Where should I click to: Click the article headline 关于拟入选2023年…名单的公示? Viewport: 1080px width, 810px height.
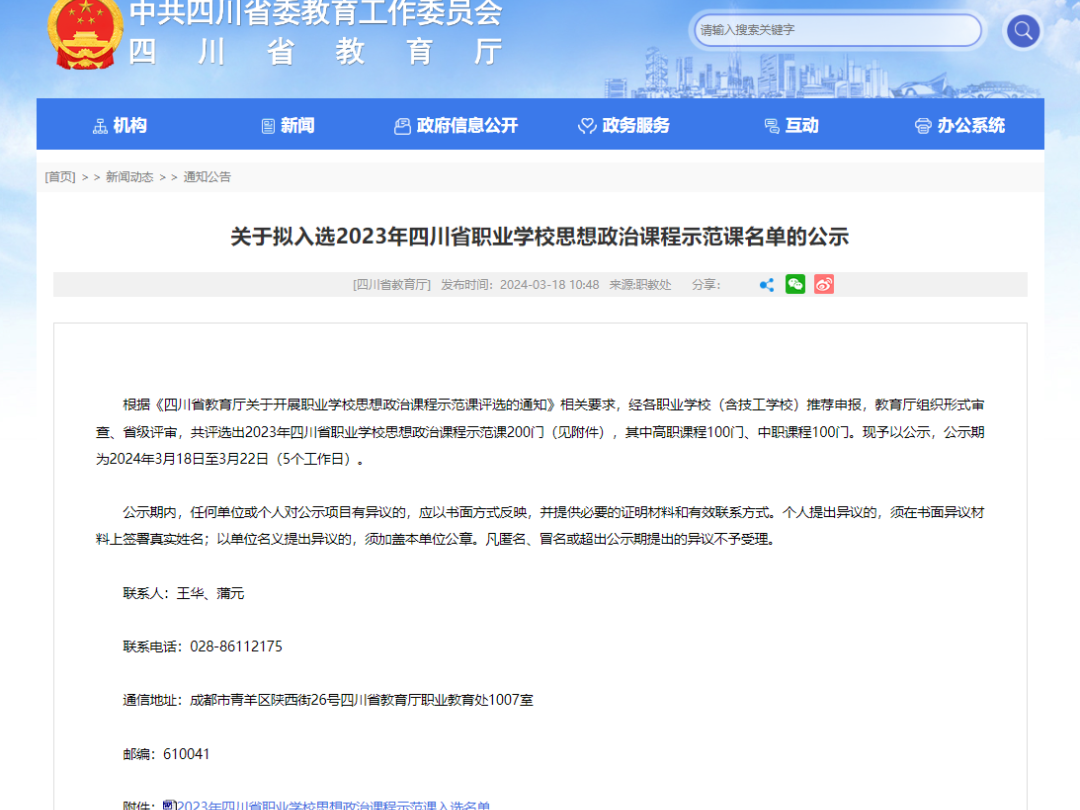[x=539, y=237]
